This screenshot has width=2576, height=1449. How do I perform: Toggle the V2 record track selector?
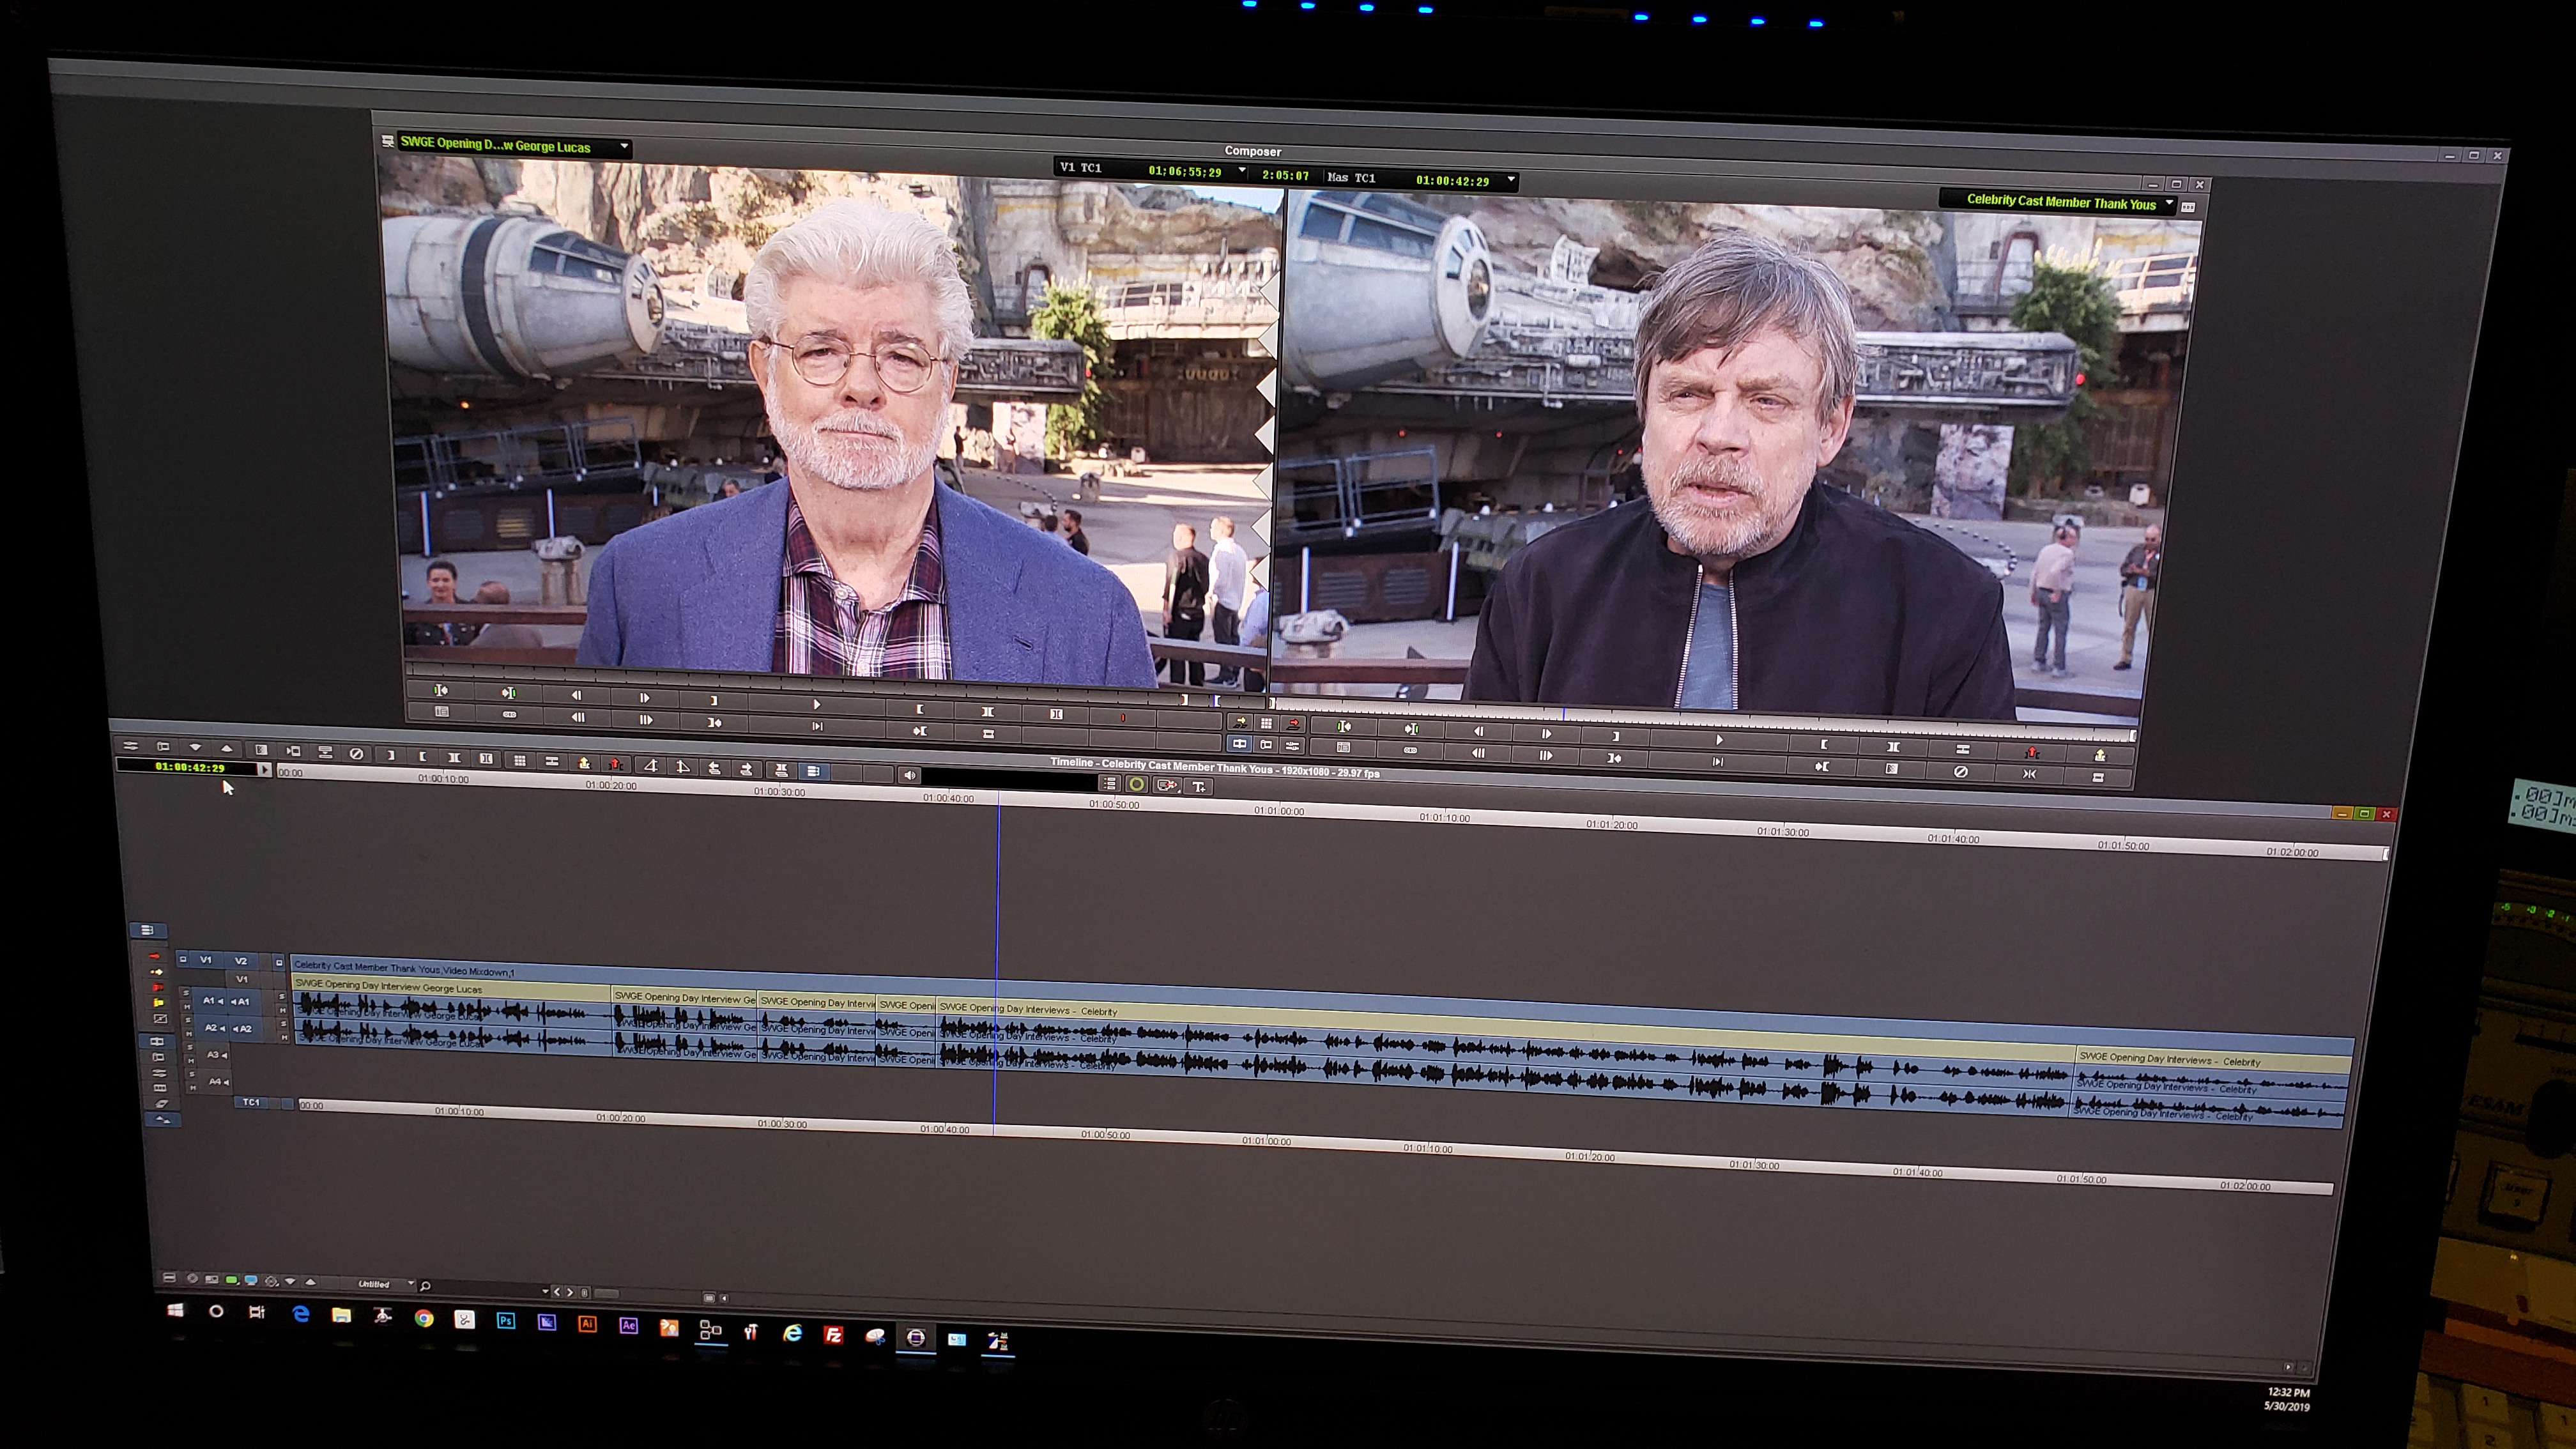[241, 961]
